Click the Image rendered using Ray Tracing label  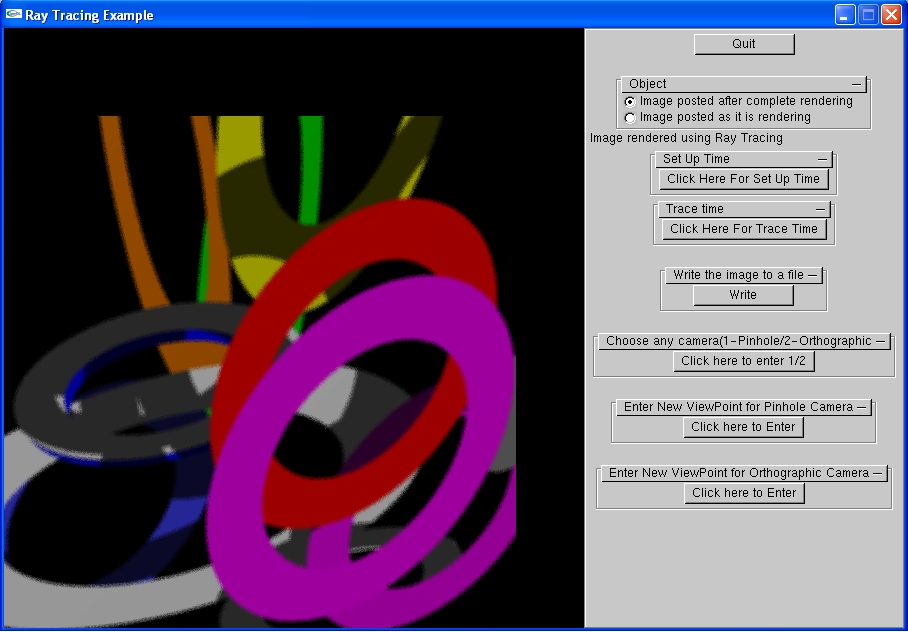coord(686,138)
